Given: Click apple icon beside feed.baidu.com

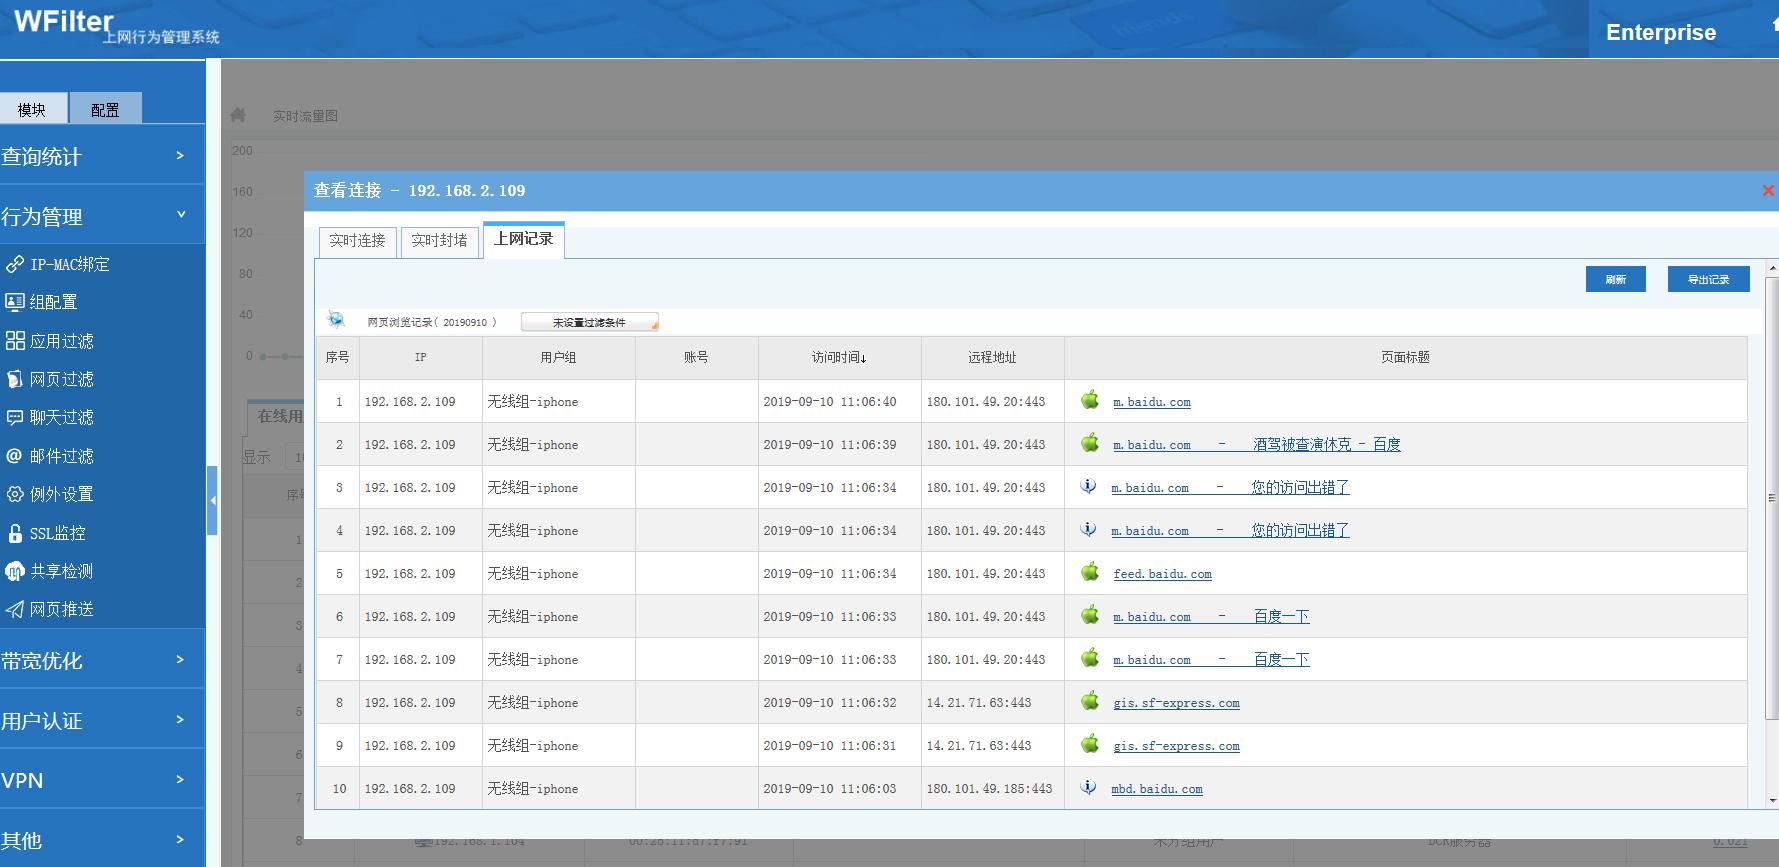Looking at the screenshot, I should coord(1090,572).
